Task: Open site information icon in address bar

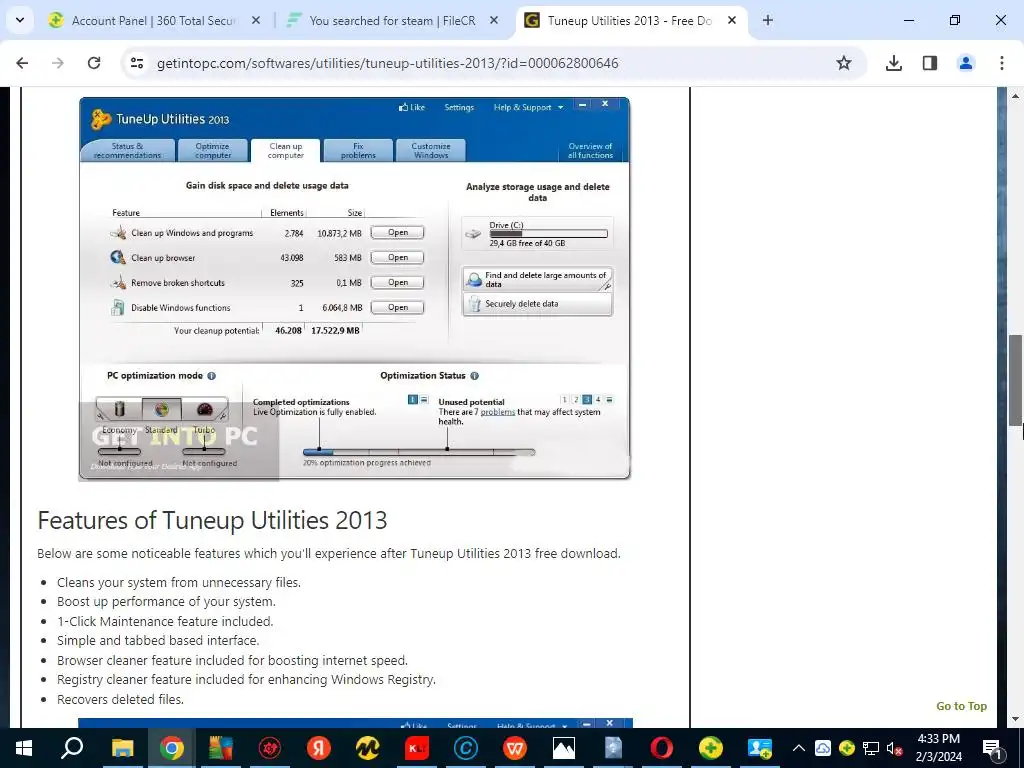Action: click(137, 63)
